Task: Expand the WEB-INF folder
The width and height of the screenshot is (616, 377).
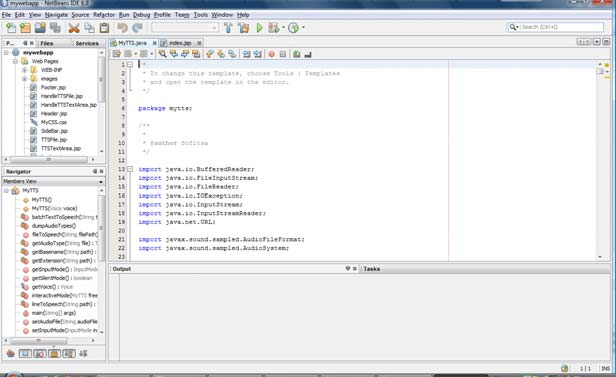Action: tap(24, 70)
